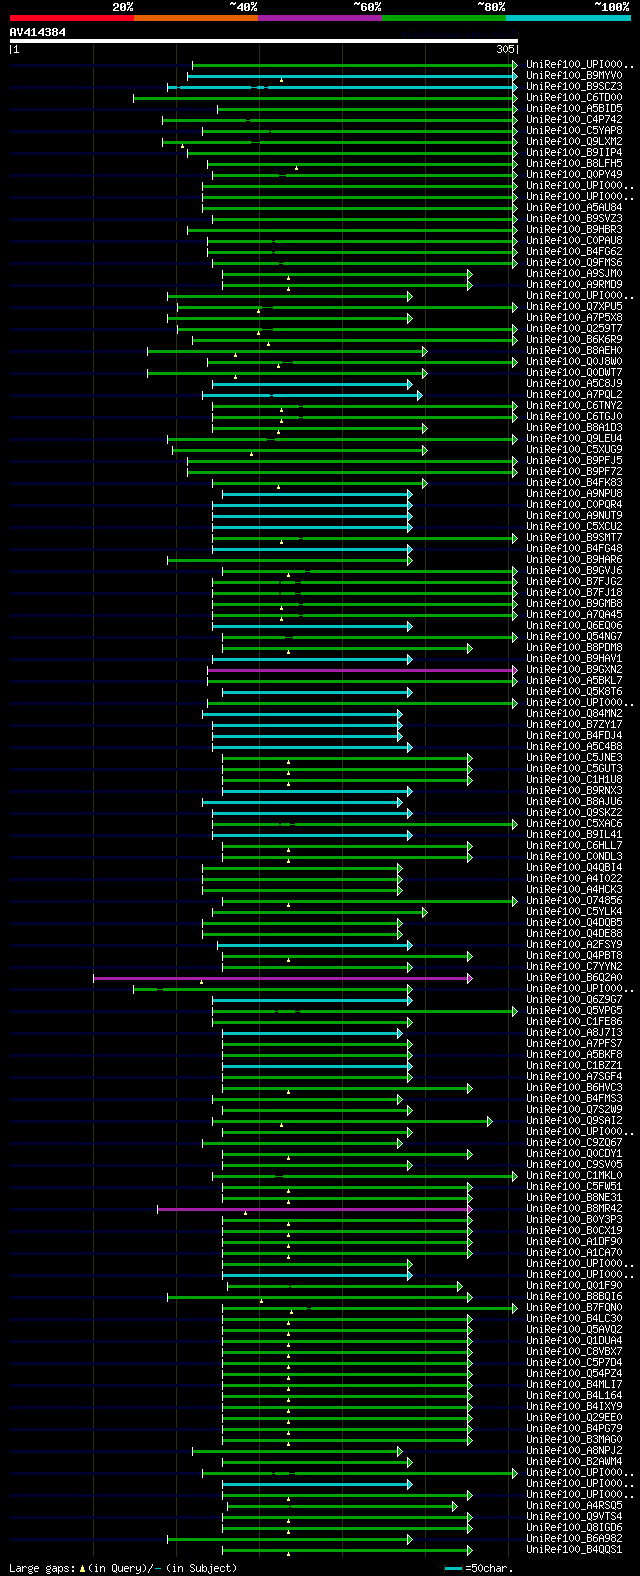
Task: Select the UniRef100_A8NPJ2 label
Action: tap(574, 1450)
